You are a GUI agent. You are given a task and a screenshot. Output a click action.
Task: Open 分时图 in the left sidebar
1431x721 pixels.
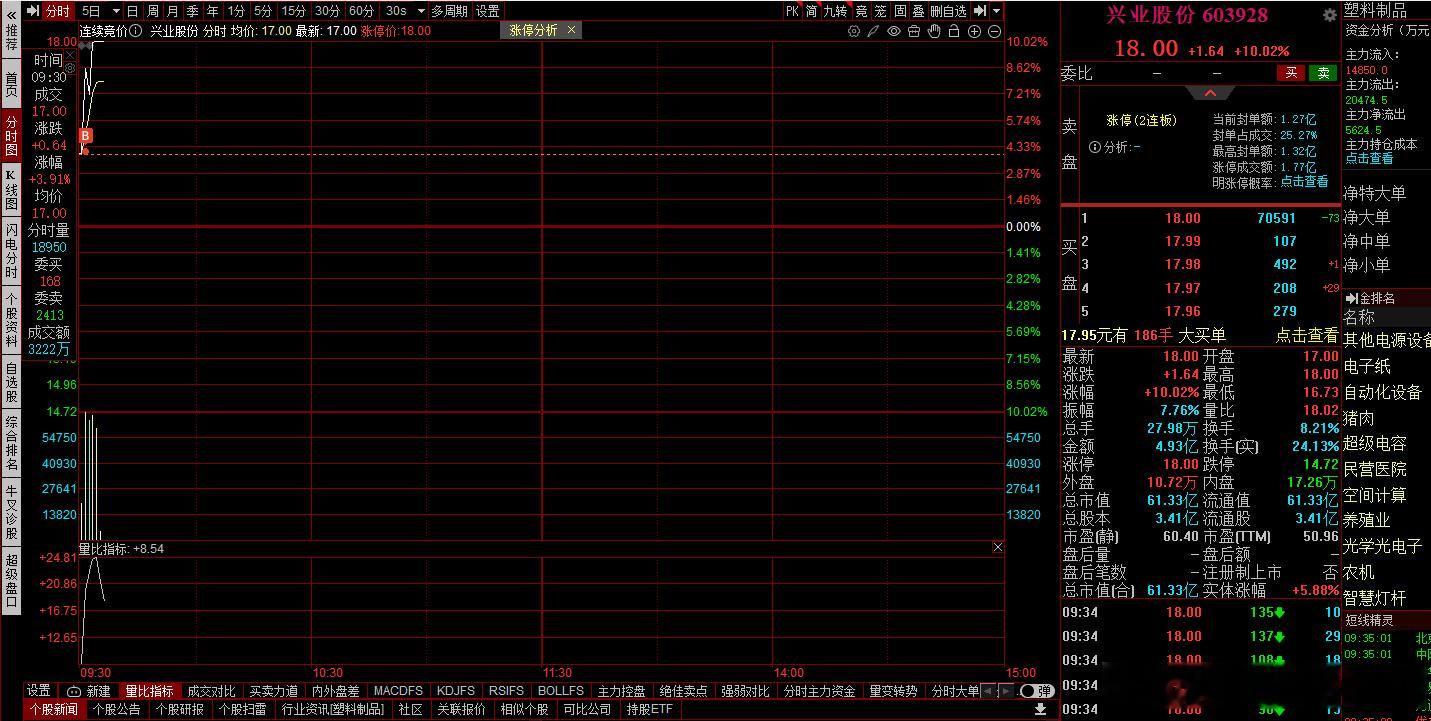click(11, 136)
